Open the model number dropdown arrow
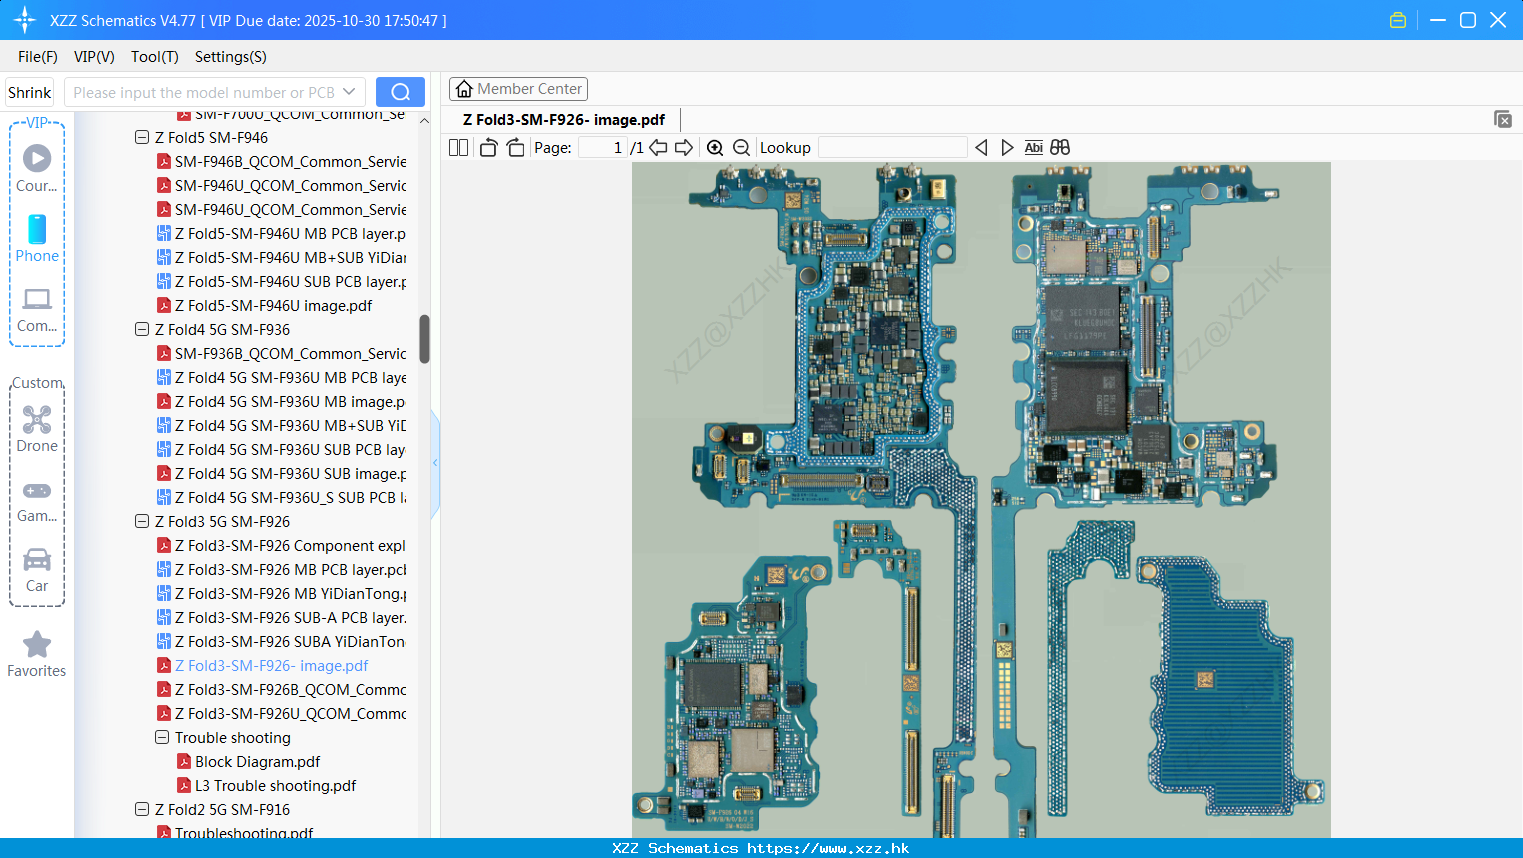The image size is (1523, 858). point(349,92)
